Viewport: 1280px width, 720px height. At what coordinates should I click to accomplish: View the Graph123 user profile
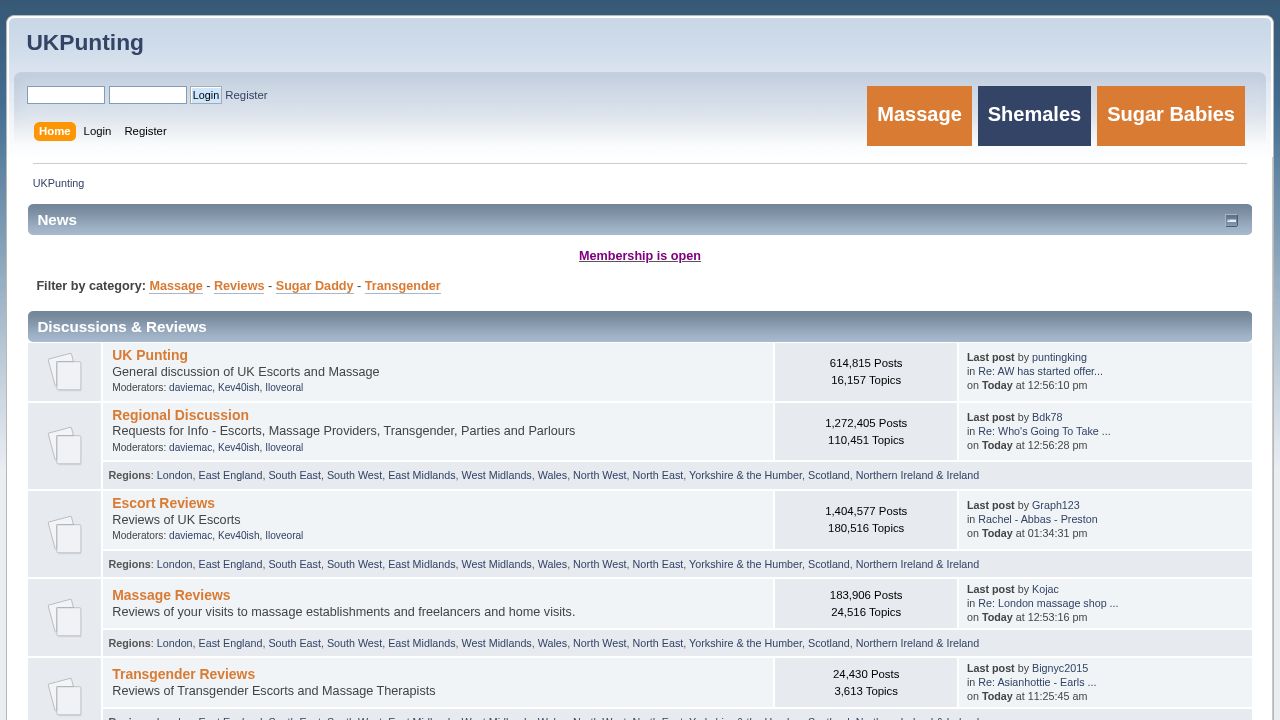[1056, 505]
